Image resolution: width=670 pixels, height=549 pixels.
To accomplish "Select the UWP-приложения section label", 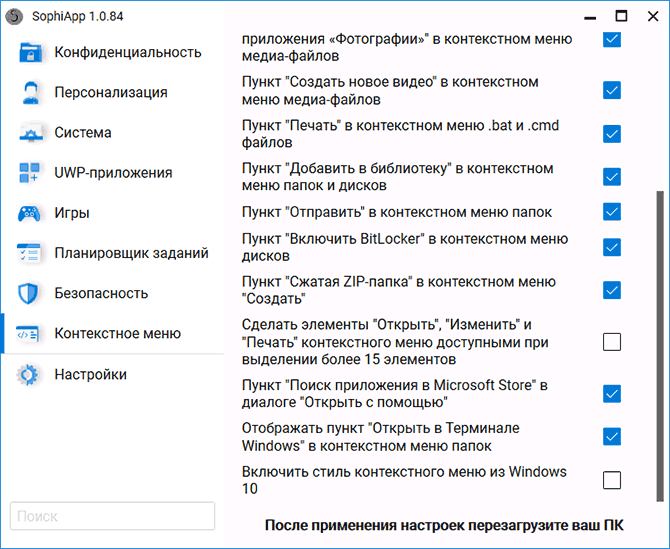I will click(x=113, y=173).
